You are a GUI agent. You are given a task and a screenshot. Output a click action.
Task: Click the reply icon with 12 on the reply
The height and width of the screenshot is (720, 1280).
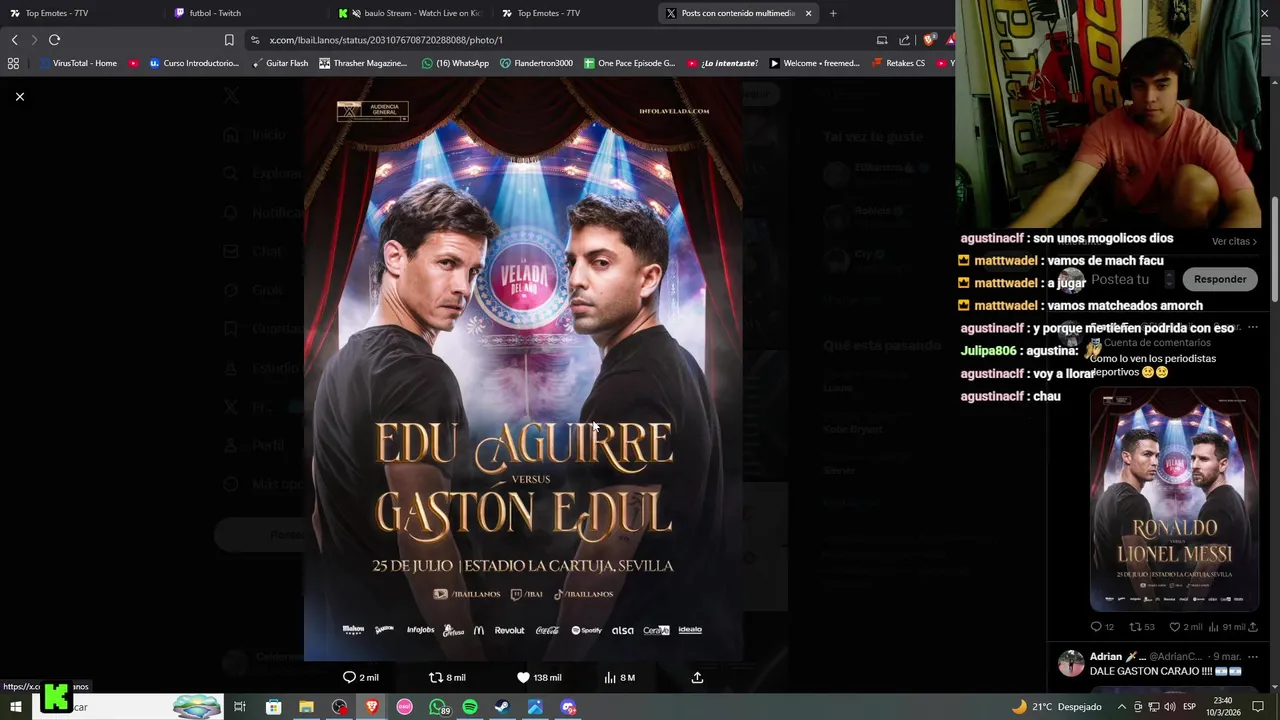point(1102,627)
